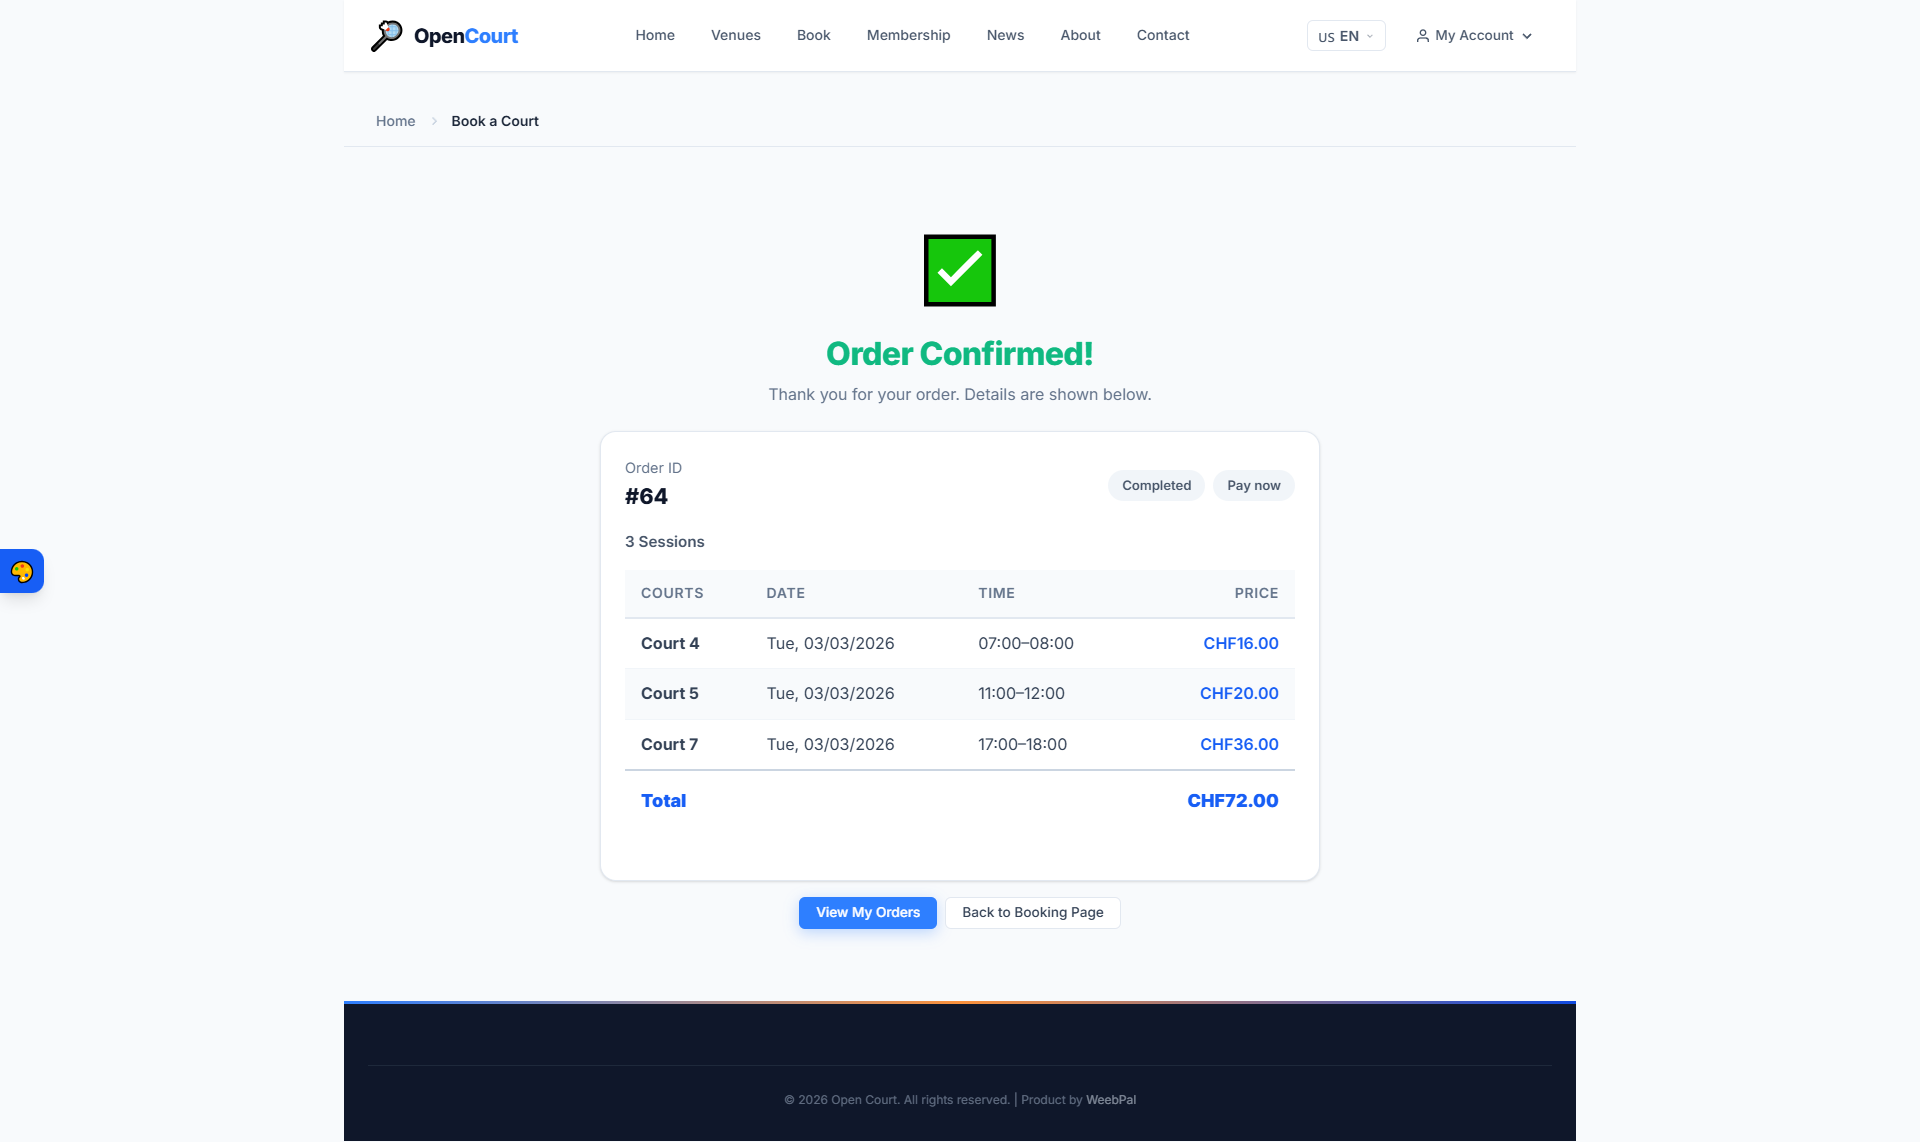Click the user profile icon in header
This screenshot has height=1142, width=1920.
click(1422, 36)
